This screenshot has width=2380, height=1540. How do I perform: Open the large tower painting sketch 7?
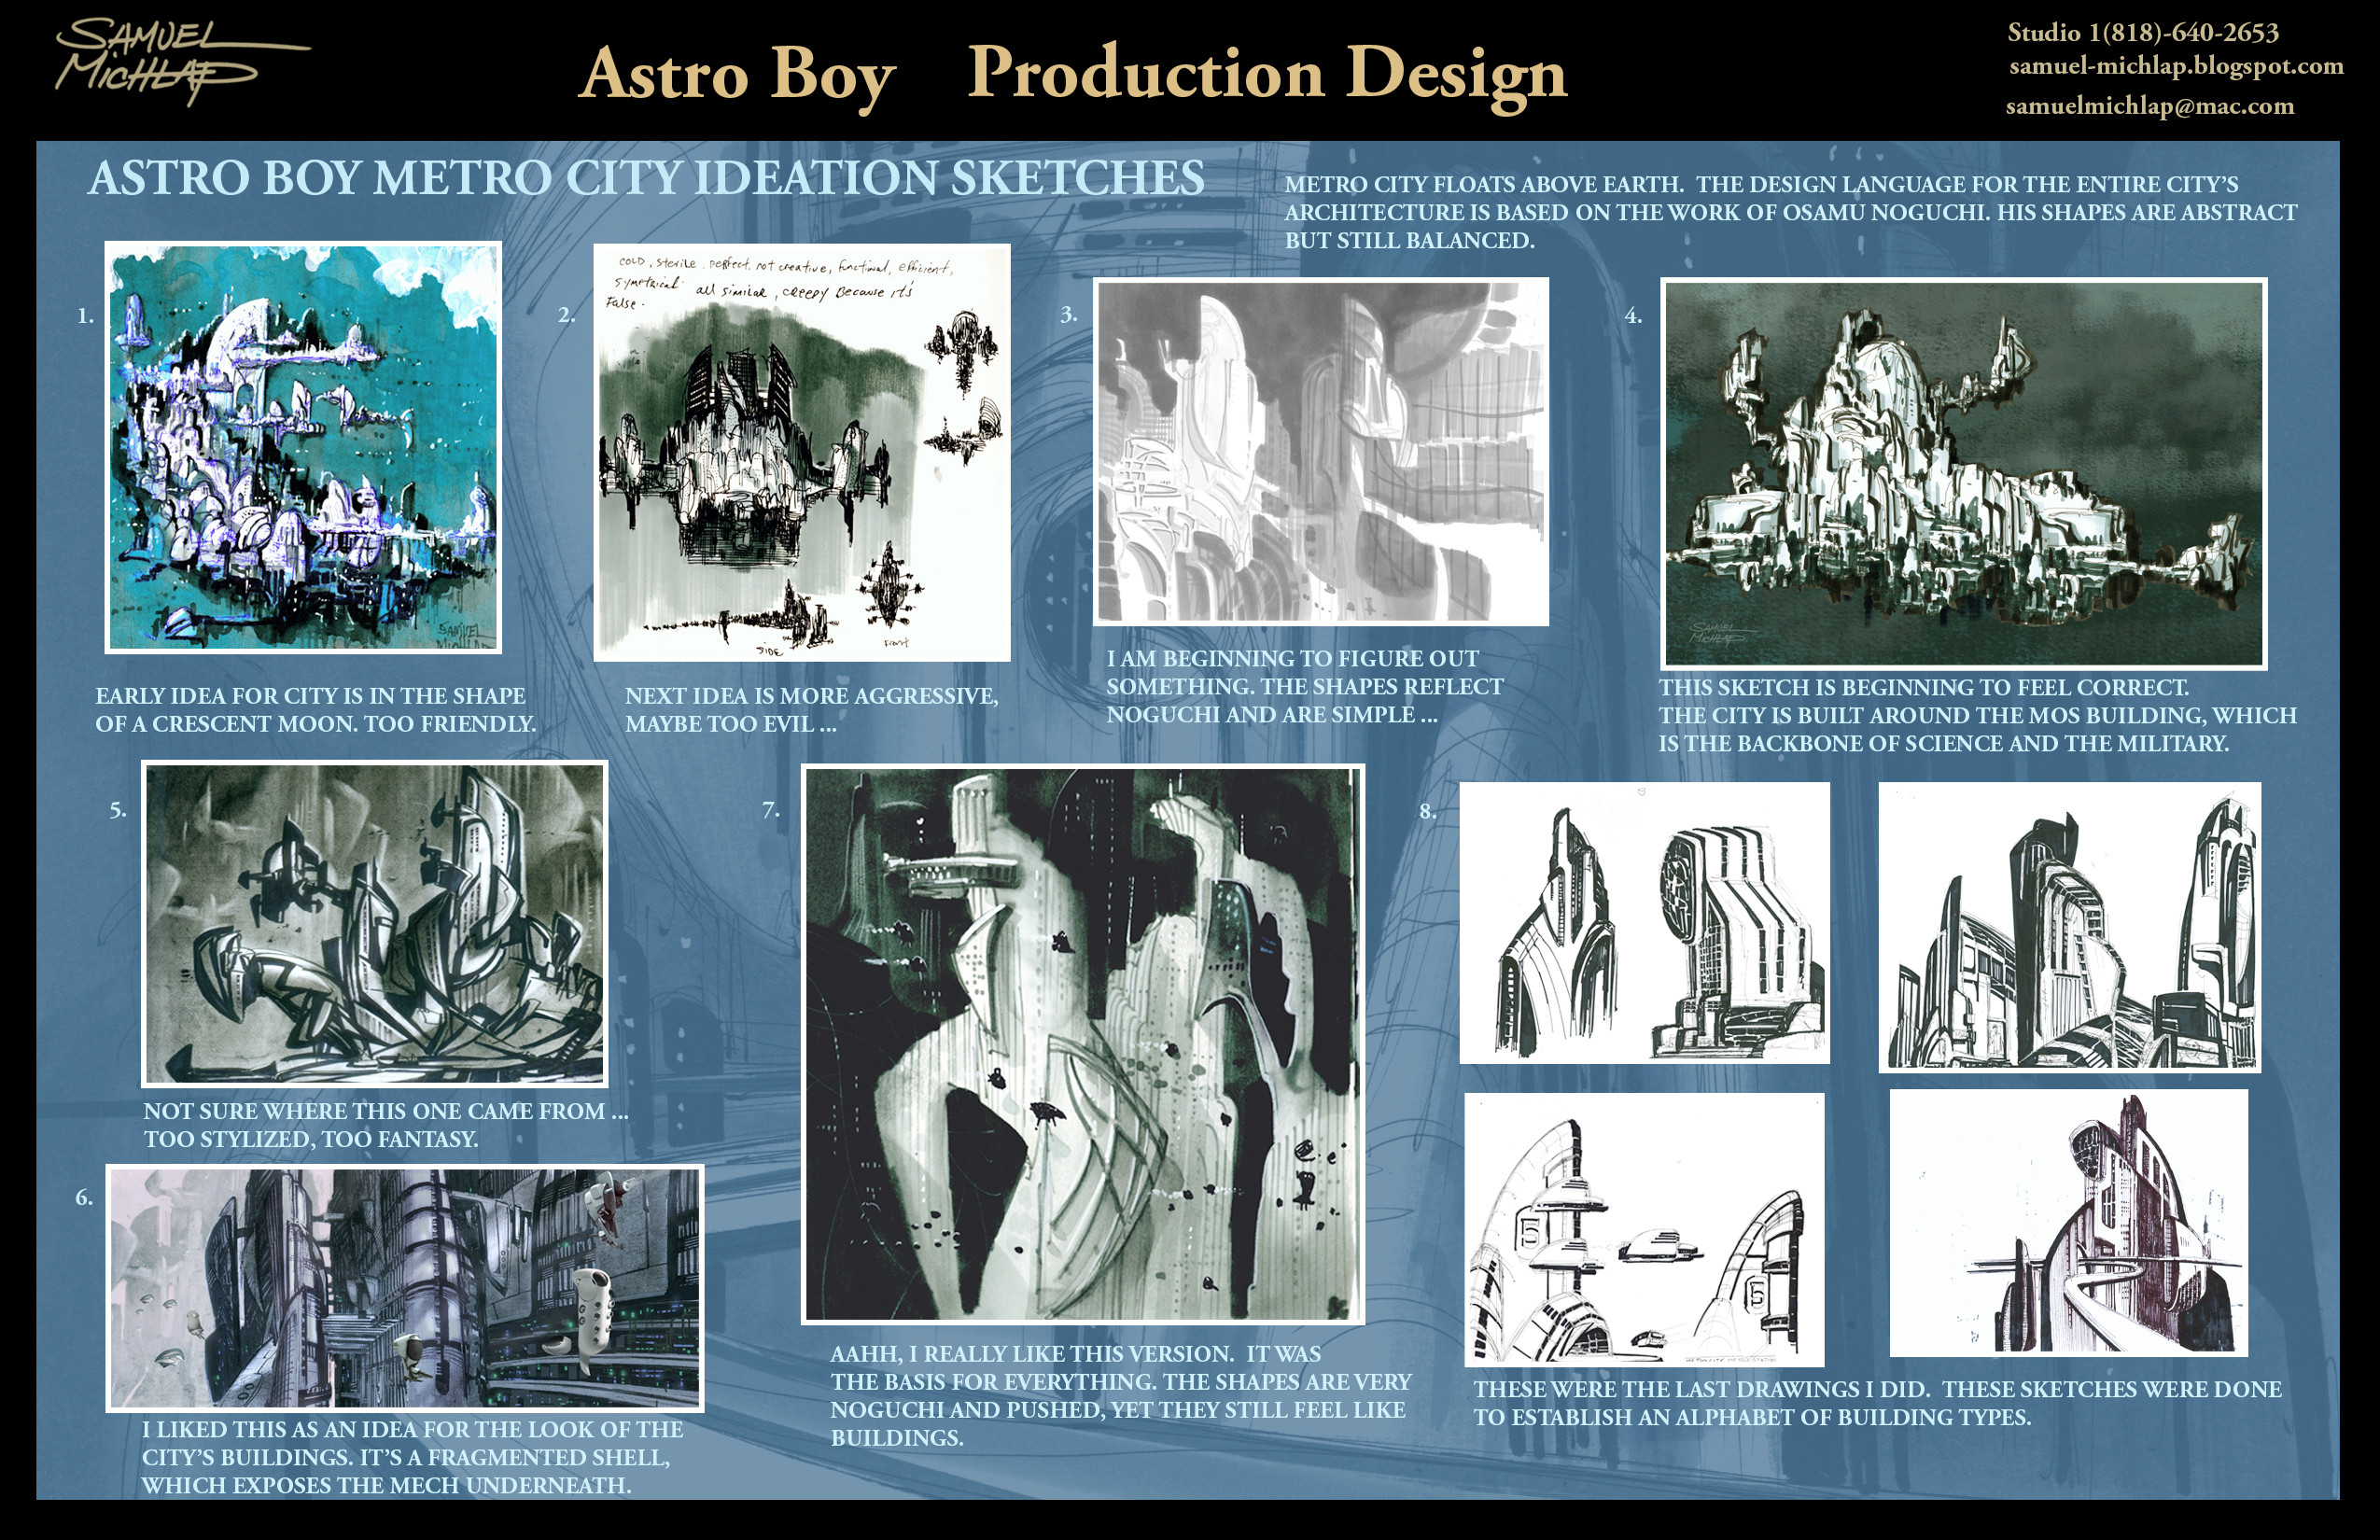click(x=1083, y=1044)
